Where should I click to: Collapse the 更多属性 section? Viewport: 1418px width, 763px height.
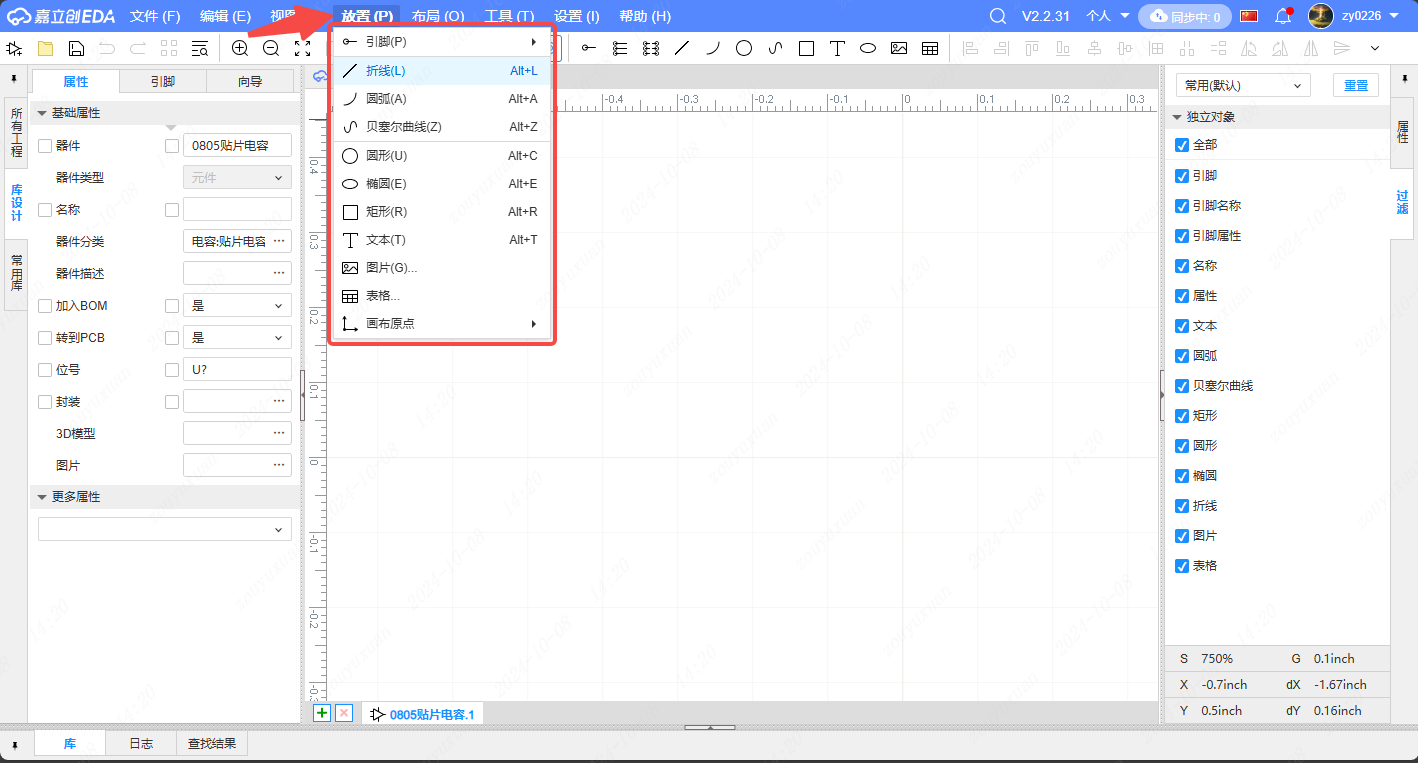pos(43,497)
